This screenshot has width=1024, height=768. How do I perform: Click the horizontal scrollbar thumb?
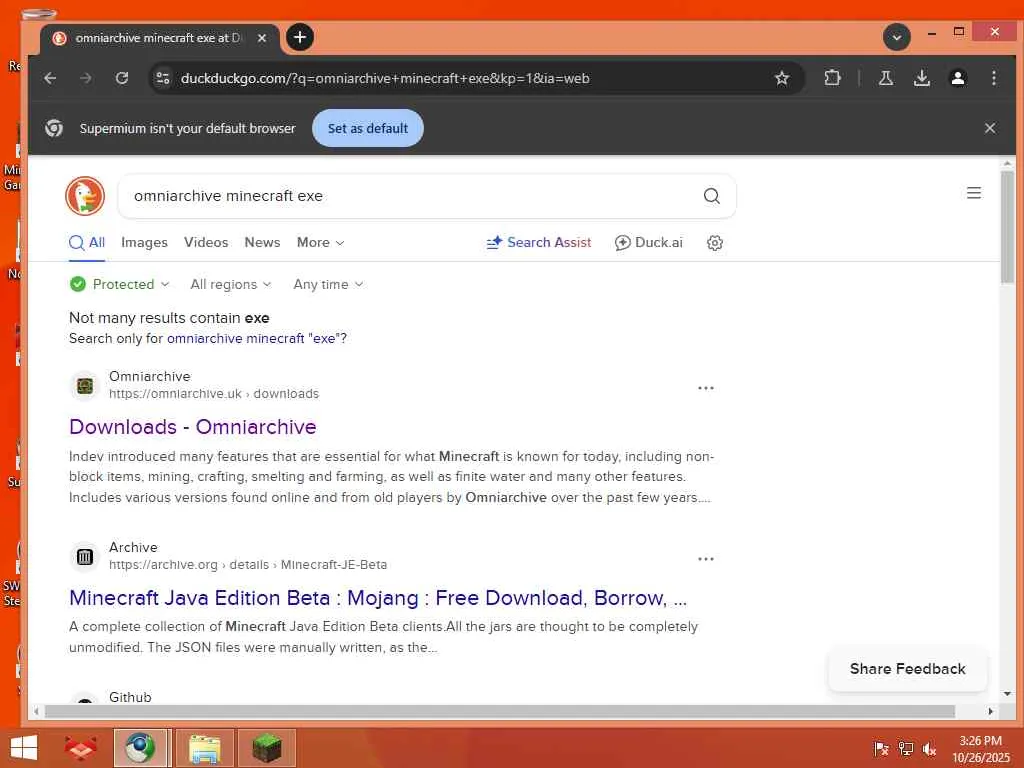coord(500,711)
